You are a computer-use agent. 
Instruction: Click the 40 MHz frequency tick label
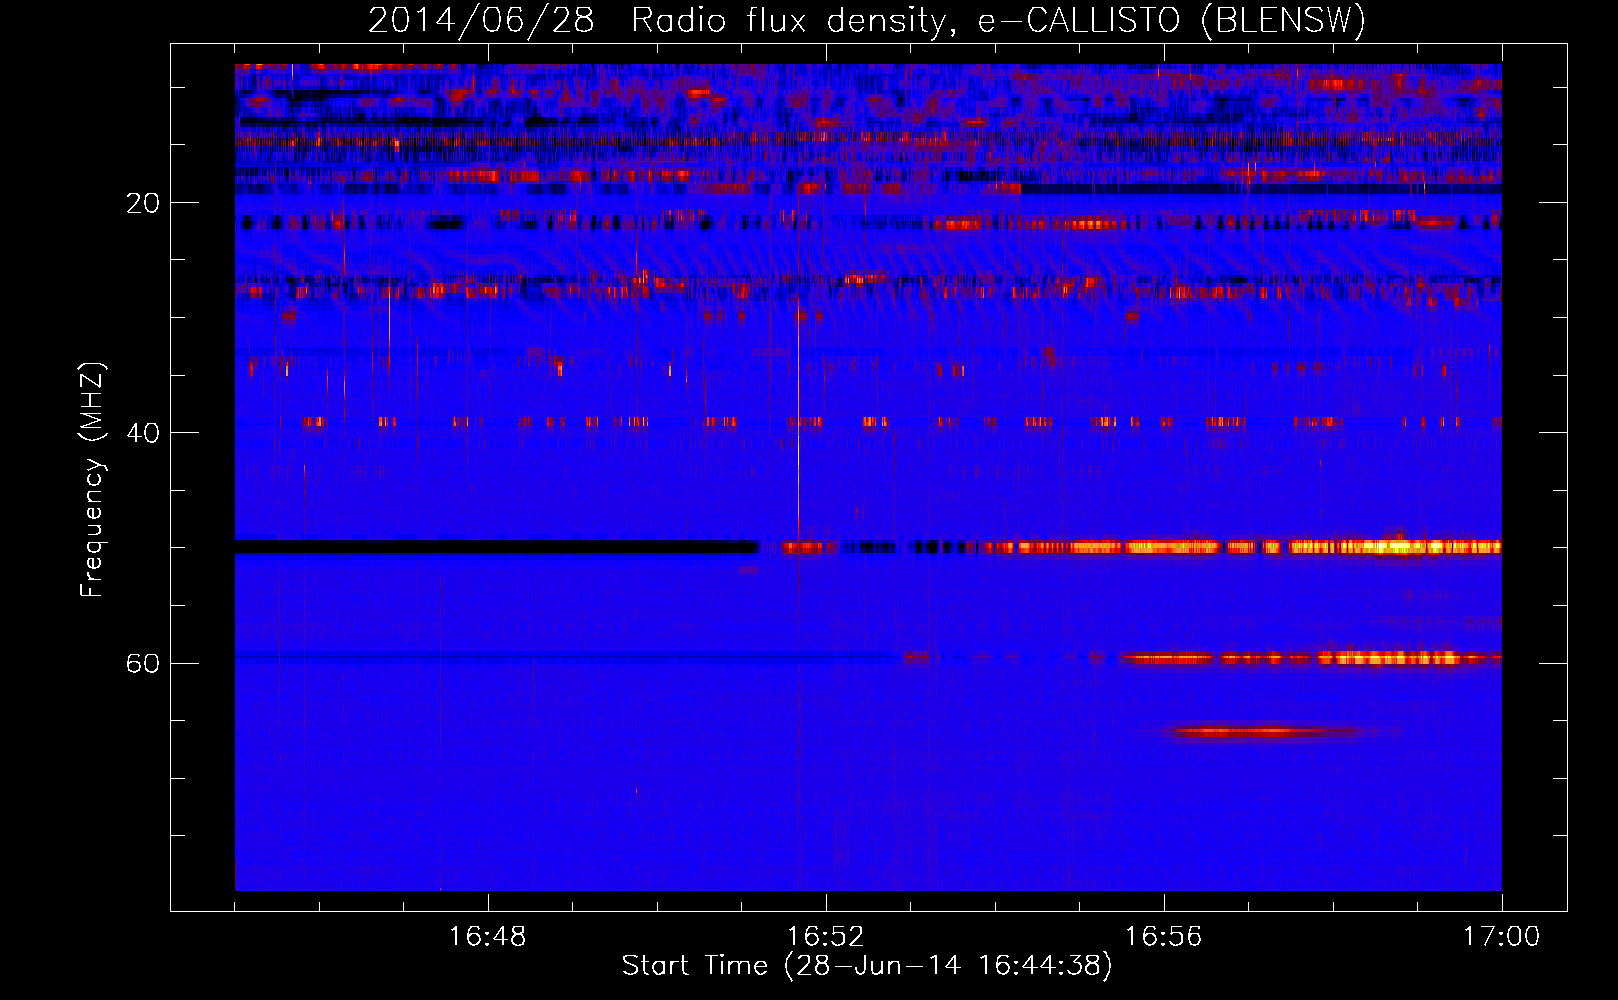143,433
